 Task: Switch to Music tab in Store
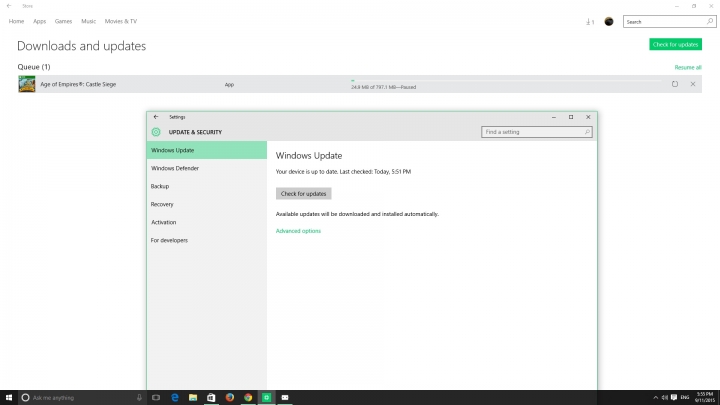coord(89,21)
